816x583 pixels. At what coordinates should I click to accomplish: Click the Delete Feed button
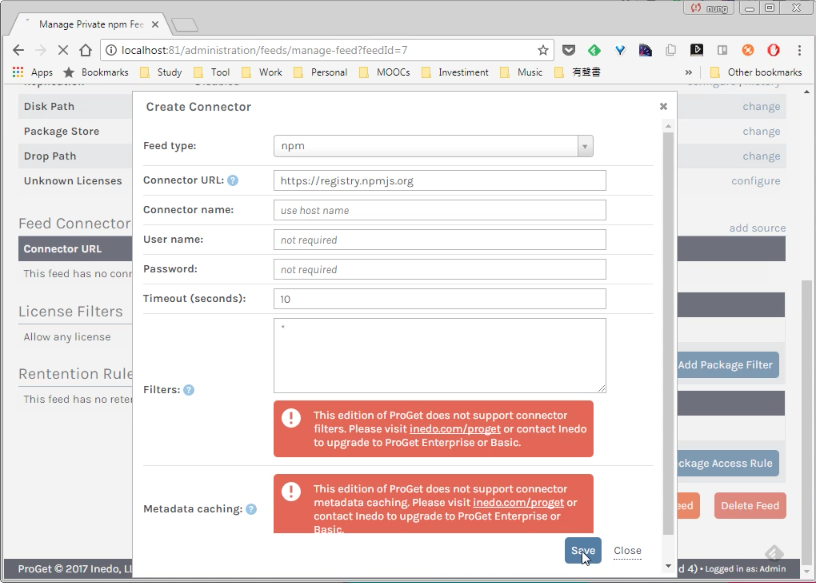click(750, 505)
